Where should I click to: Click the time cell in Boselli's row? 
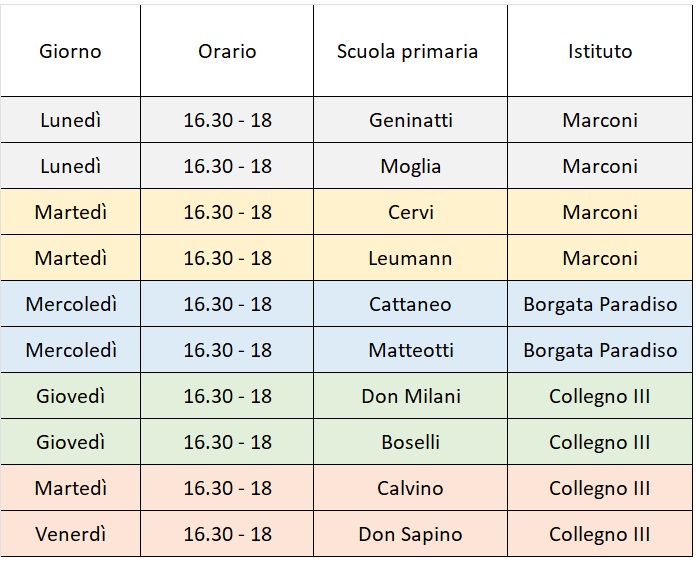tap(227, 442)
